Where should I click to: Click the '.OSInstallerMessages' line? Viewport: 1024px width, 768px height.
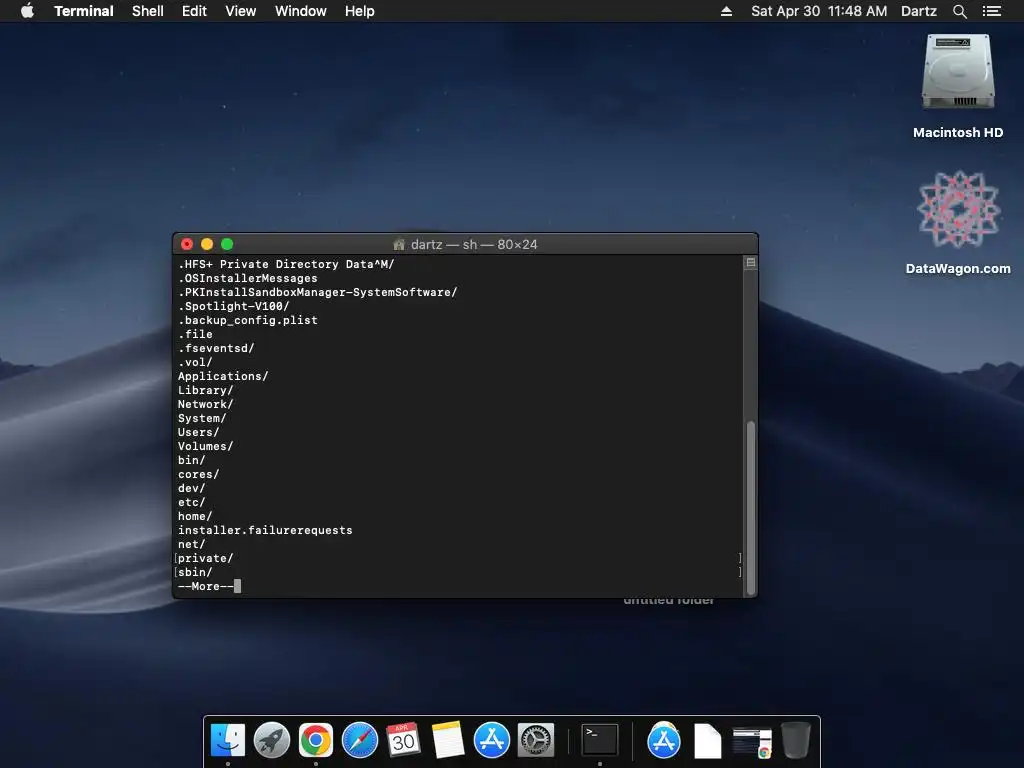248,278
